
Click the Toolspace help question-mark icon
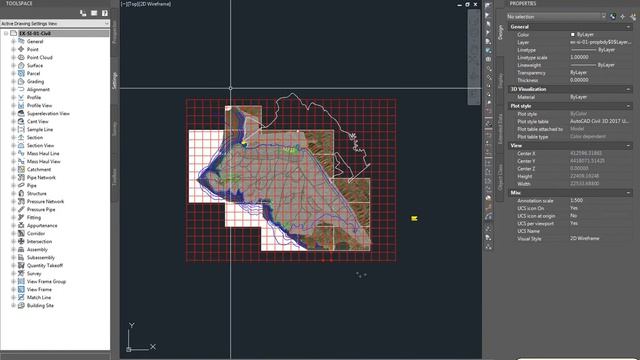pos(104,13)
